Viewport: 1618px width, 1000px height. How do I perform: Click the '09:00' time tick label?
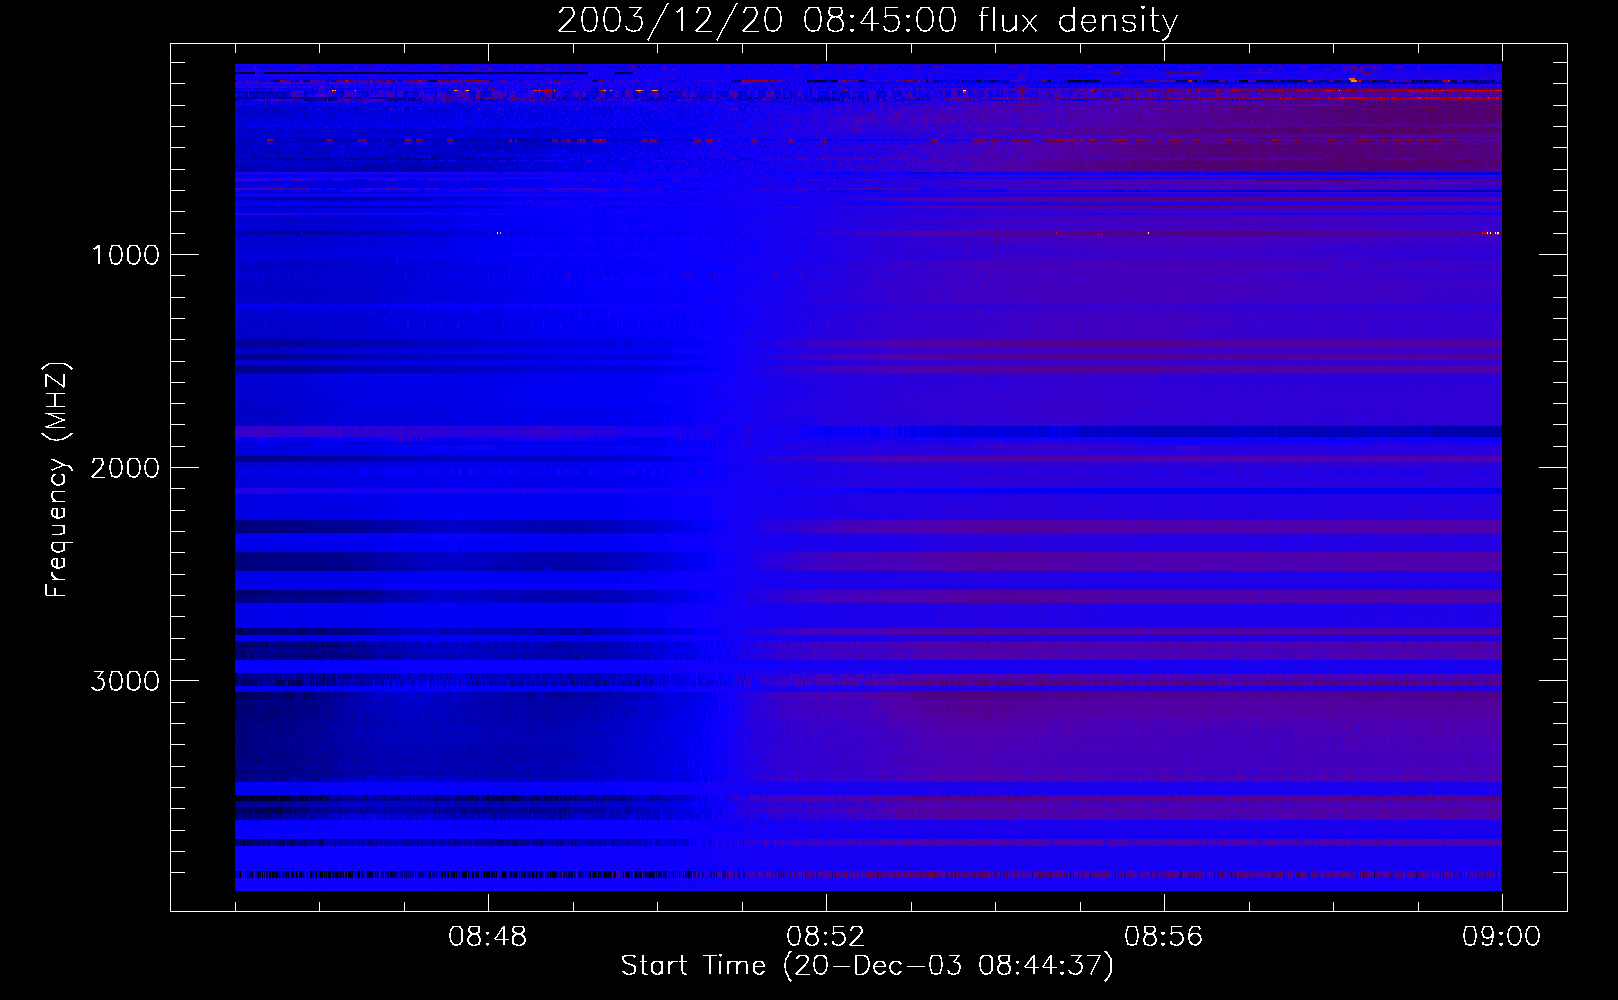coord(1501,937)
